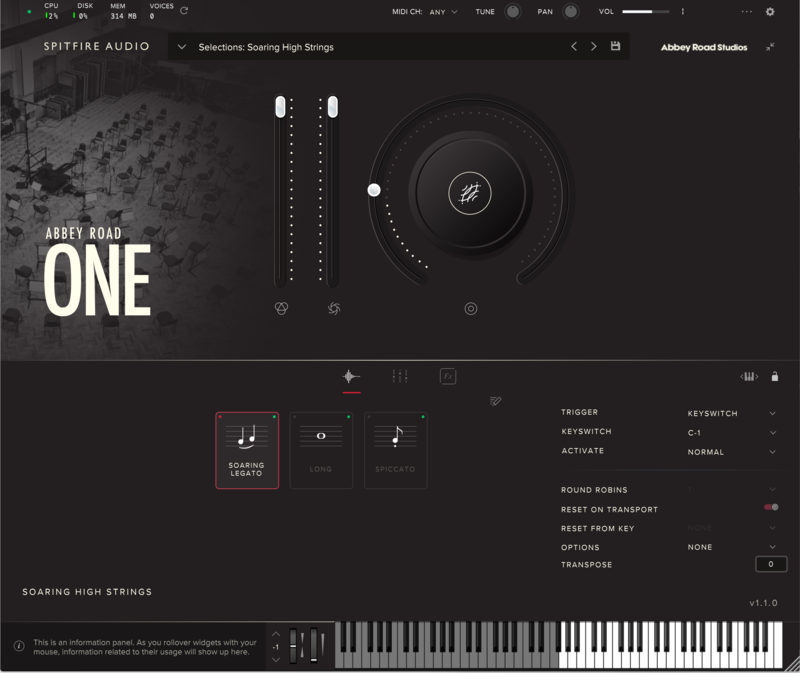Click the large knob's white handle
The image size is (800, 673).
pos(374,190)
